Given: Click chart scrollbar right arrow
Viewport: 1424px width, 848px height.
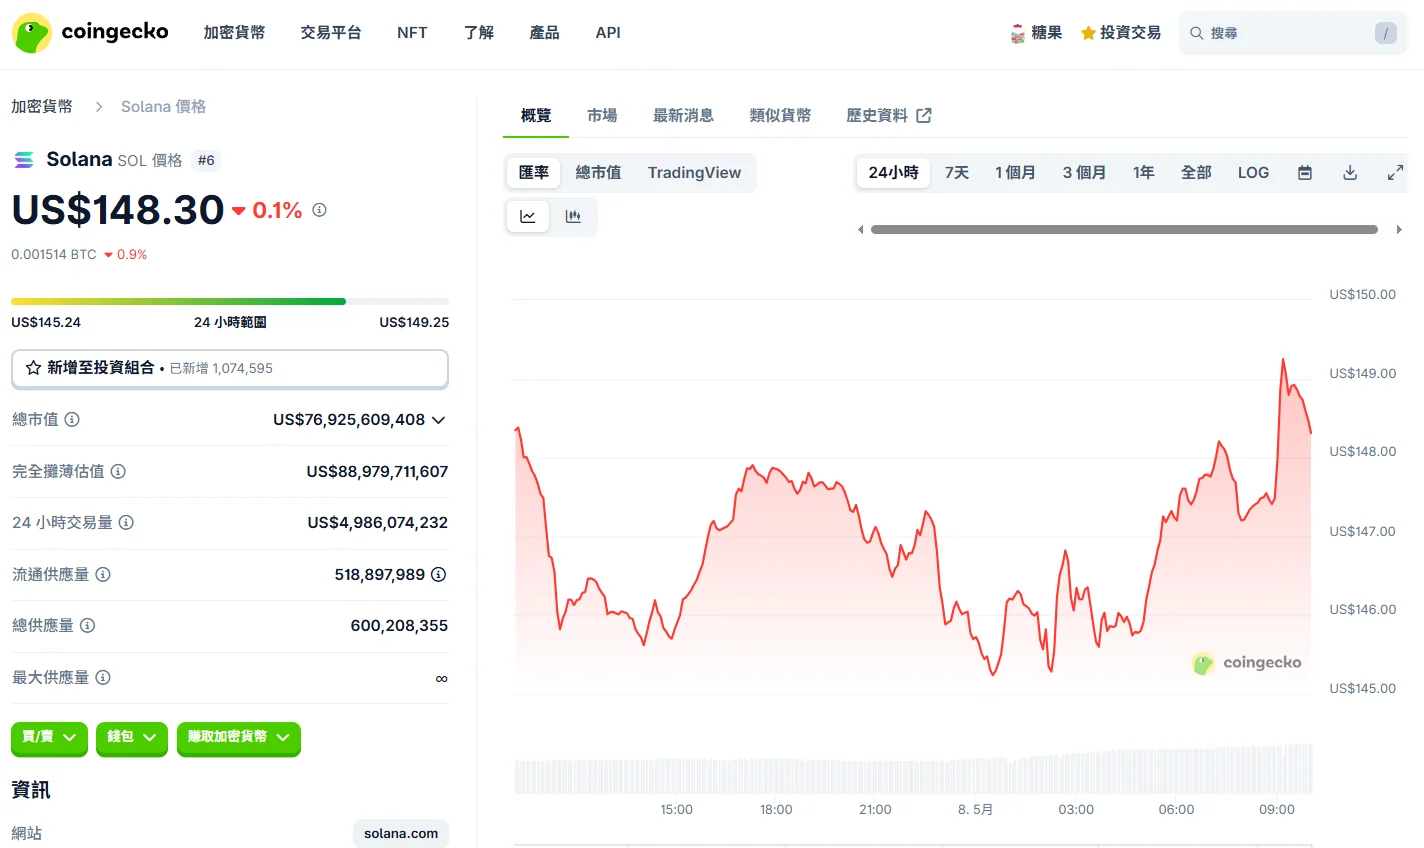Looking at the screenshot, I should [x=1399, y=230].
